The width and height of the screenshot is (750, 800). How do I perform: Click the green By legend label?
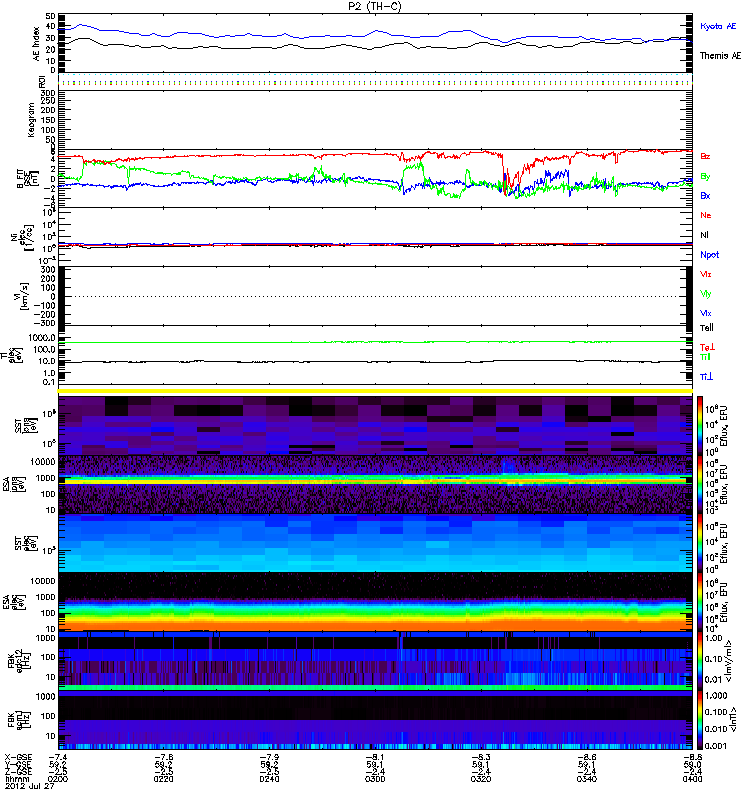(705, 177)
